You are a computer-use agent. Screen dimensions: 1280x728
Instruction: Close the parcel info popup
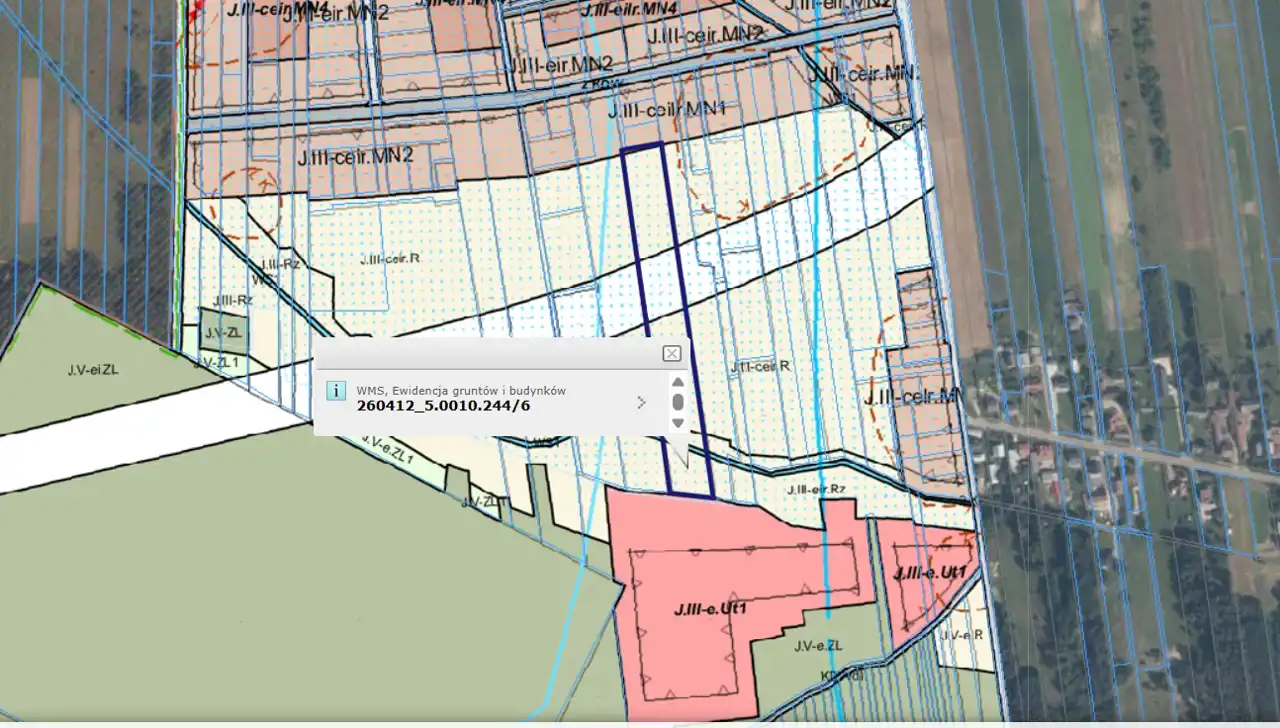(x=672, y=353)
